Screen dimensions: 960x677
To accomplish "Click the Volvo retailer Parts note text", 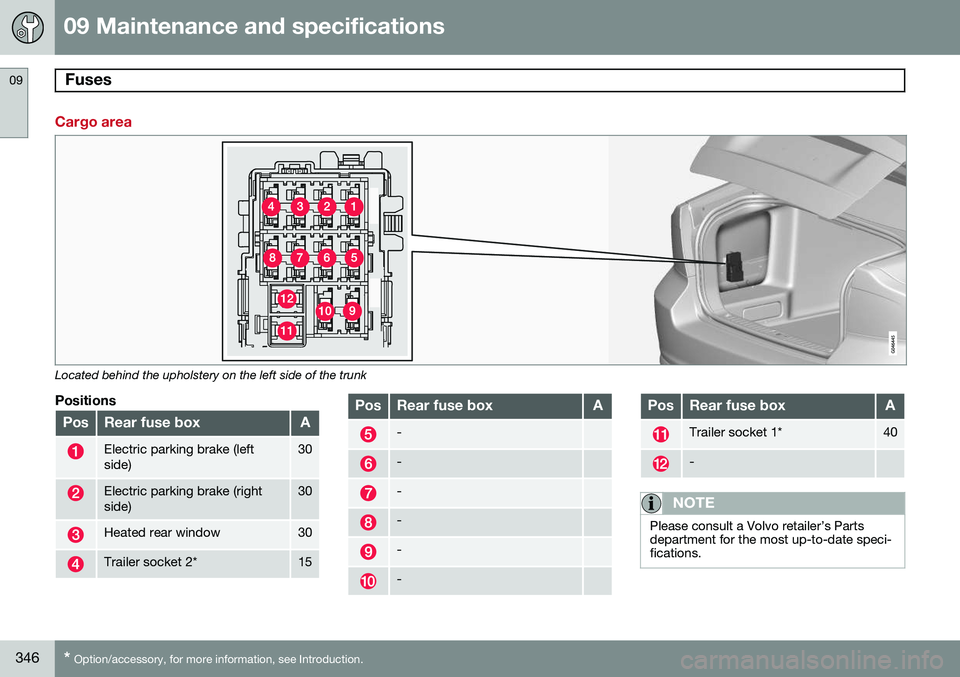I will coord(770,539).
